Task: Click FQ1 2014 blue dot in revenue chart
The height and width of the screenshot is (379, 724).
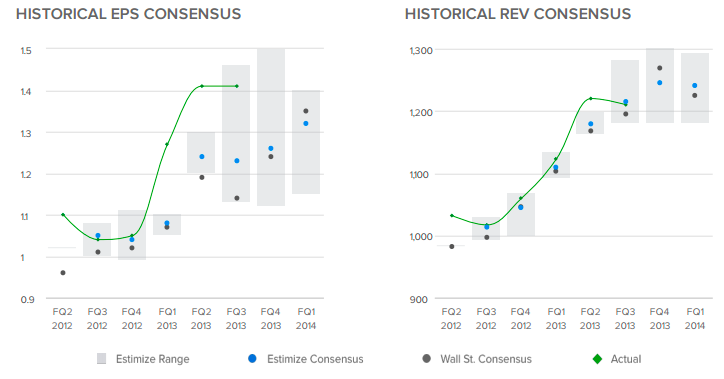Action: tap(694, 85)
